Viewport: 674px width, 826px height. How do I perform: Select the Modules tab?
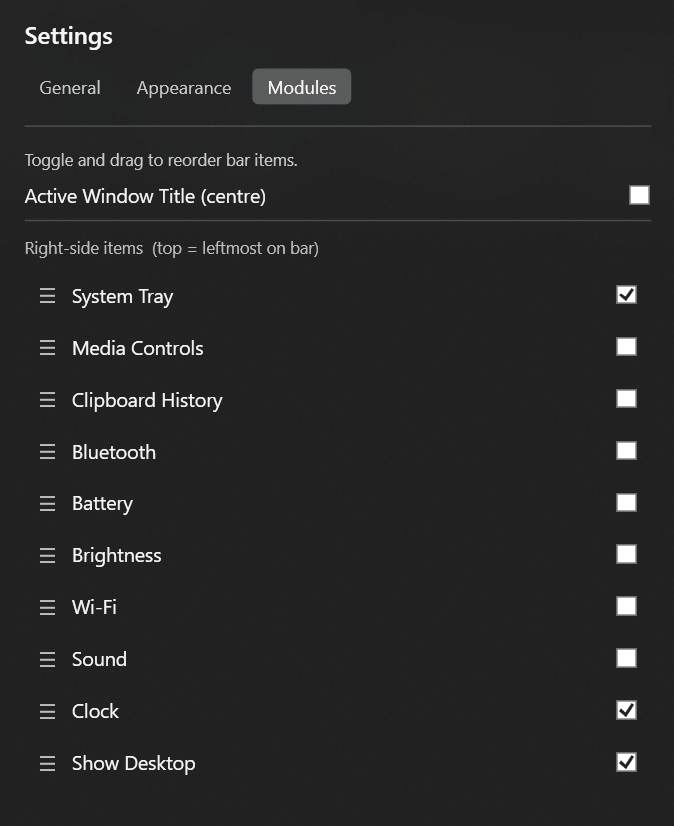click(302, 88)
